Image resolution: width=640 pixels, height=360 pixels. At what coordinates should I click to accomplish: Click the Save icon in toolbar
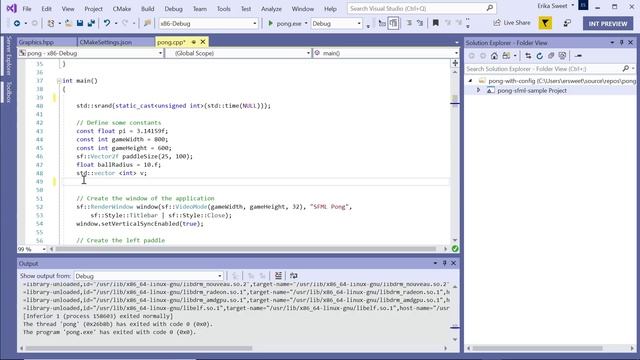(x=80, y=24)
